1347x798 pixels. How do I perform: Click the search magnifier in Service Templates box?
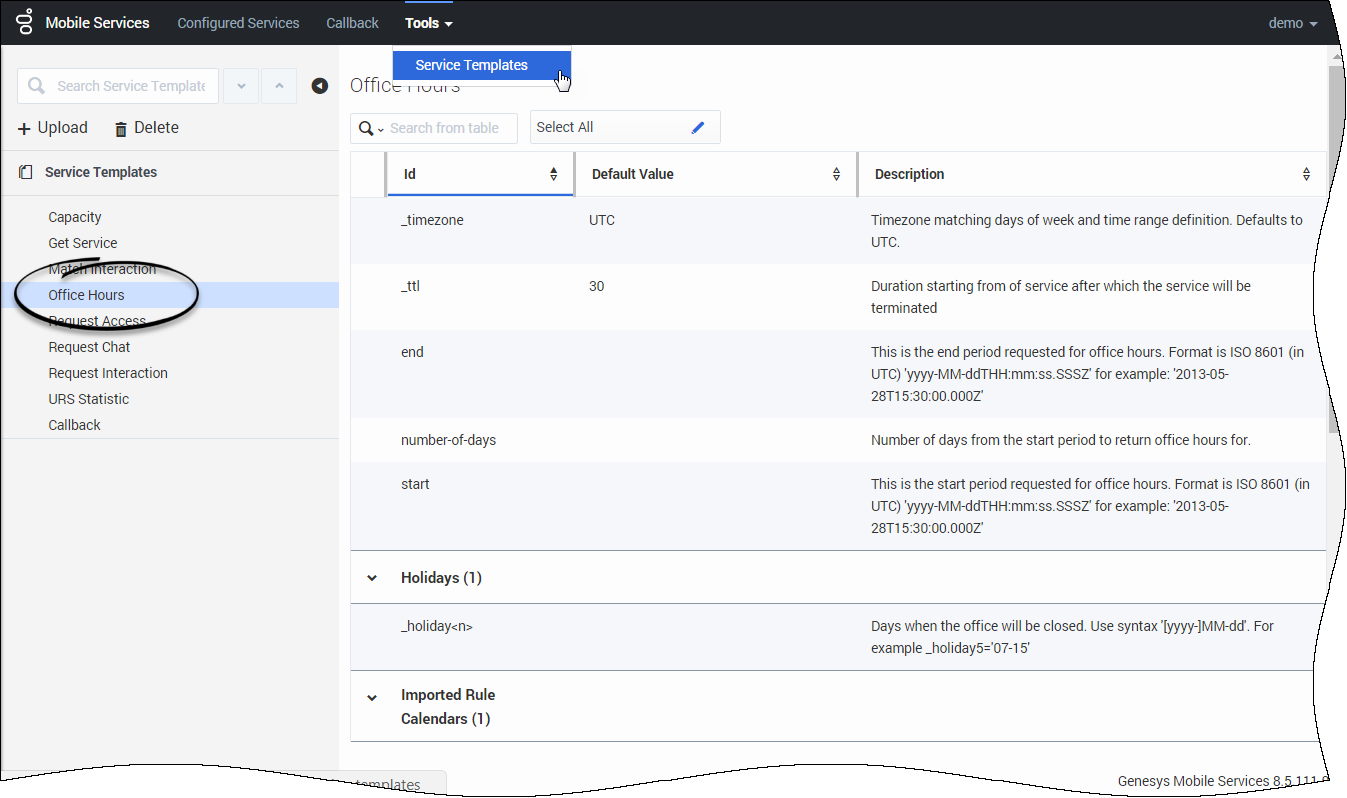click(x=37, y=86)
